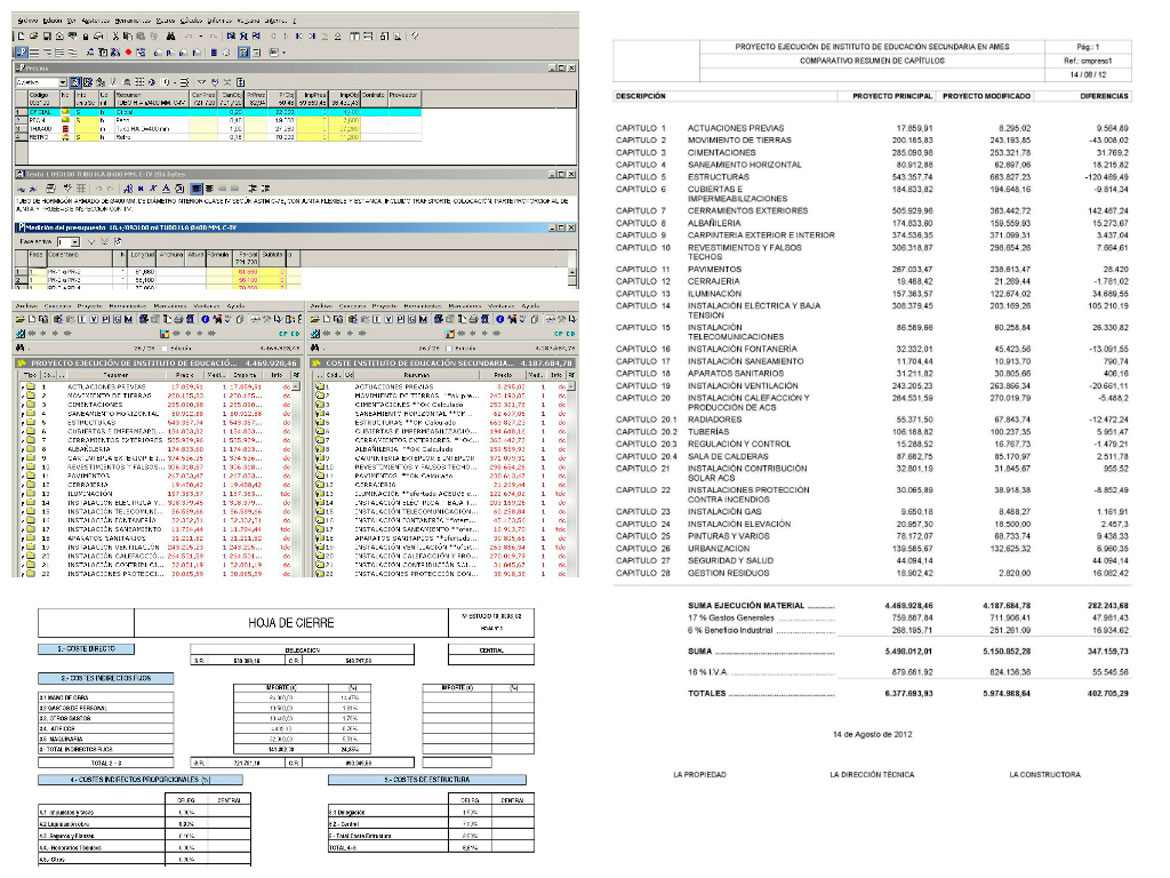Click the red record dot toolbar icon
Image resolution: width=1170 pixels, height=878 pixels.
coord(128,52)
